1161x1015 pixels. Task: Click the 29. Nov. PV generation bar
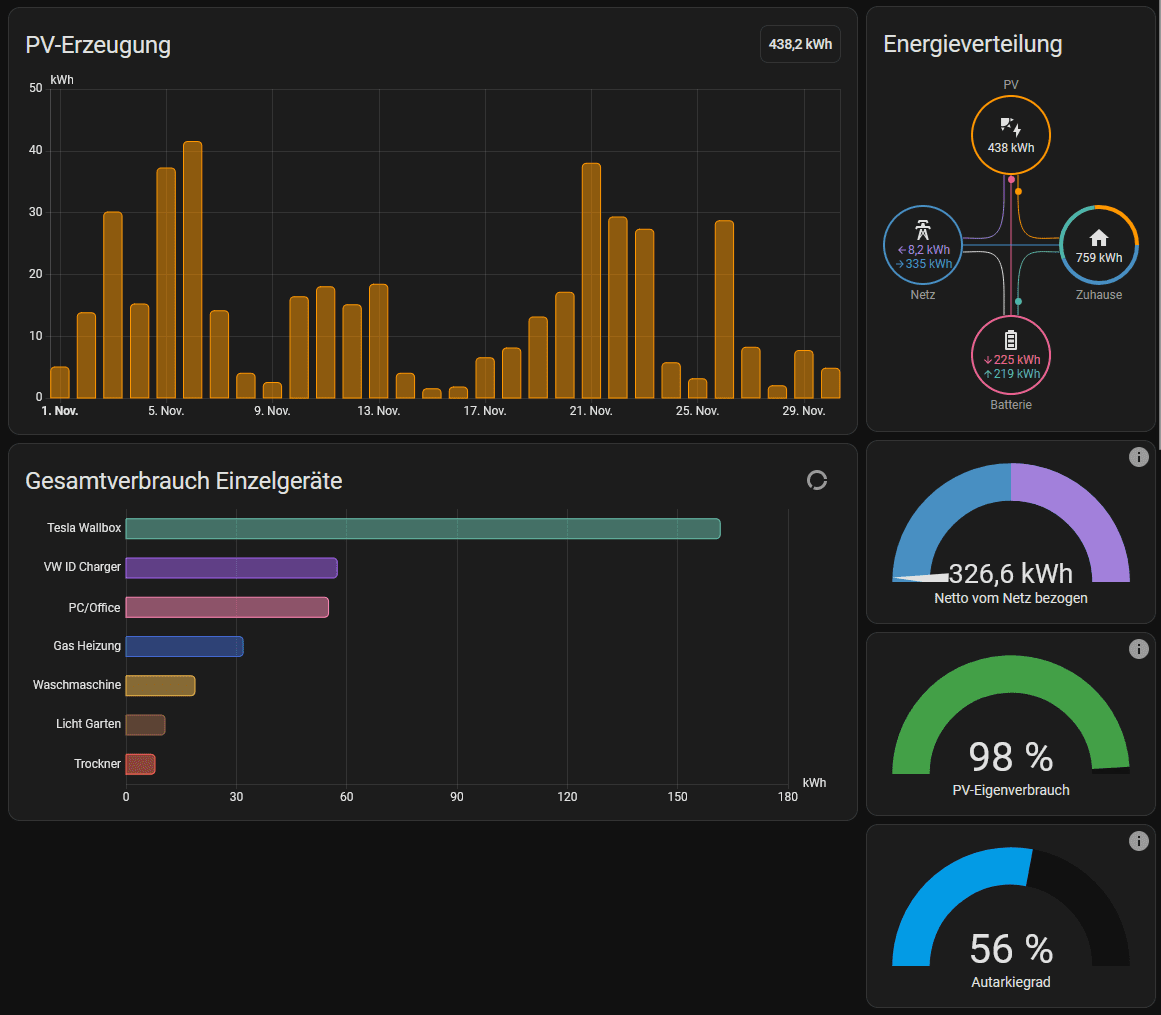click(x=804, y=375)
